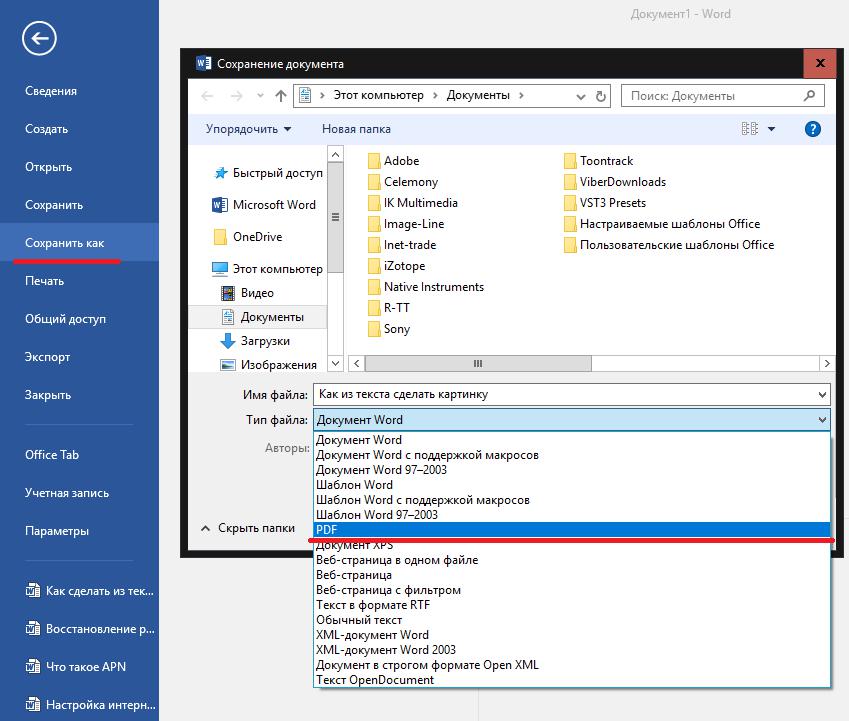Click the search magnifier icon
Image resolution: width=849 pixels, height=721 pixels.
click(x=809, y=96)
